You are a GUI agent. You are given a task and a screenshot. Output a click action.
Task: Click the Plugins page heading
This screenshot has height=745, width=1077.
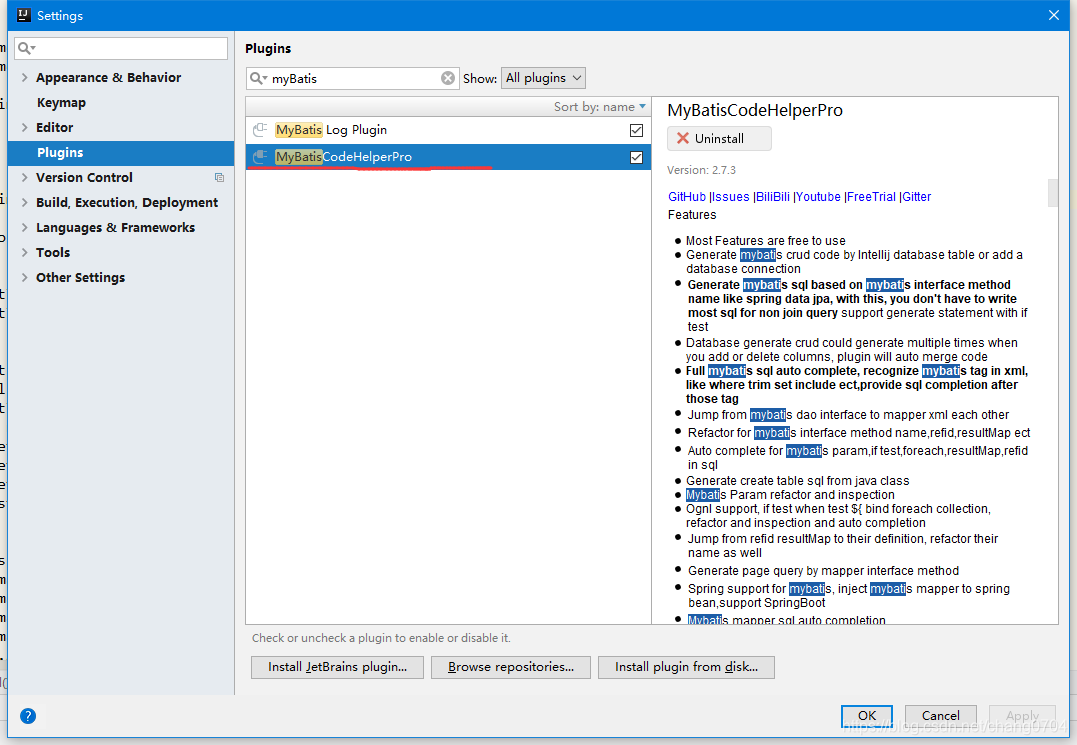click(x=268, y=49)
